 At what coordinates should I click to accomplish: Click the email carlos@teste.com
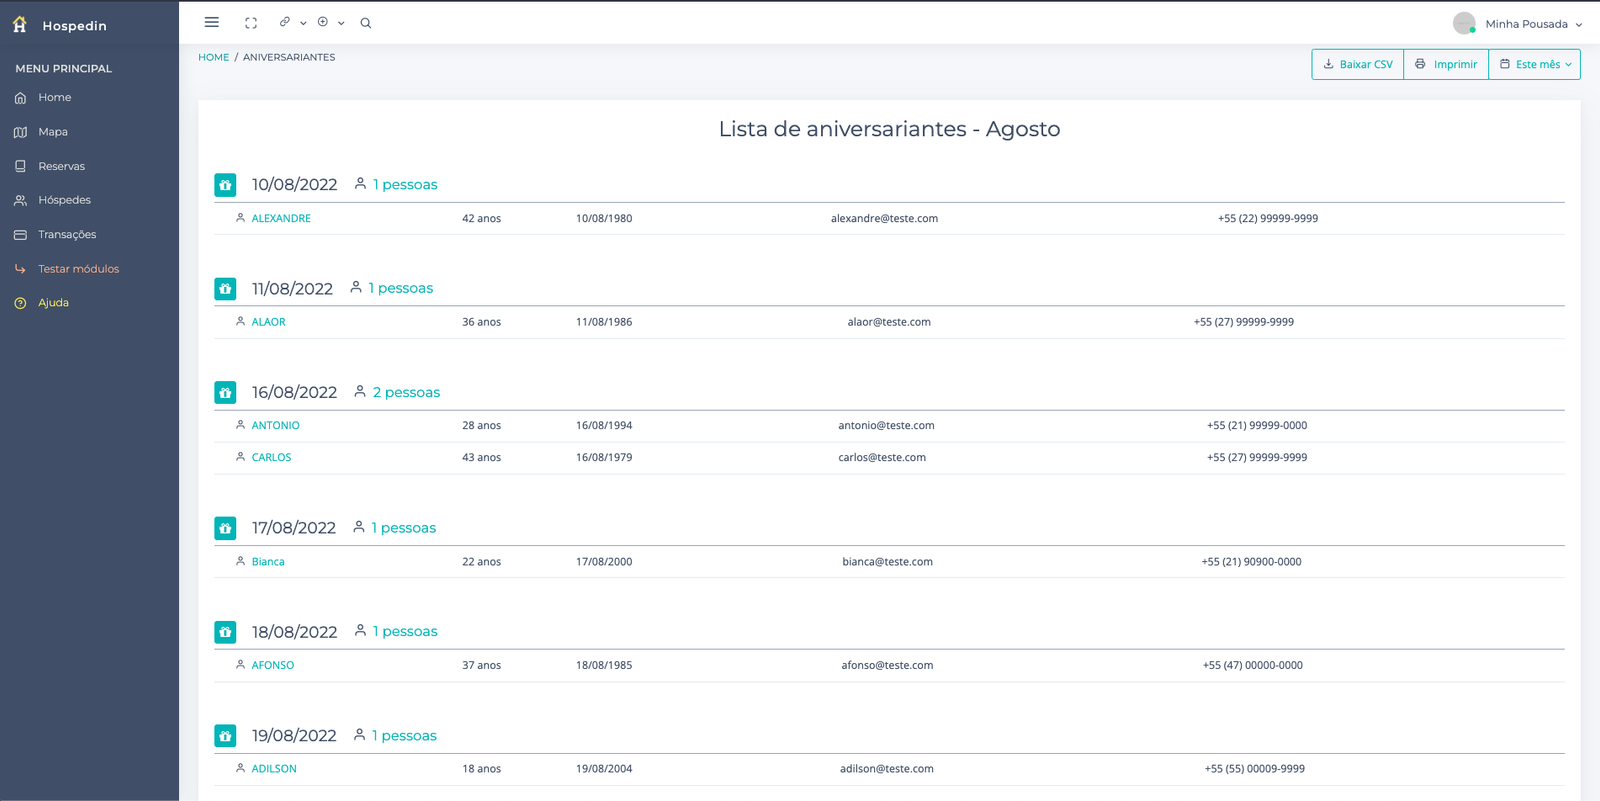(x=882, y=457)
